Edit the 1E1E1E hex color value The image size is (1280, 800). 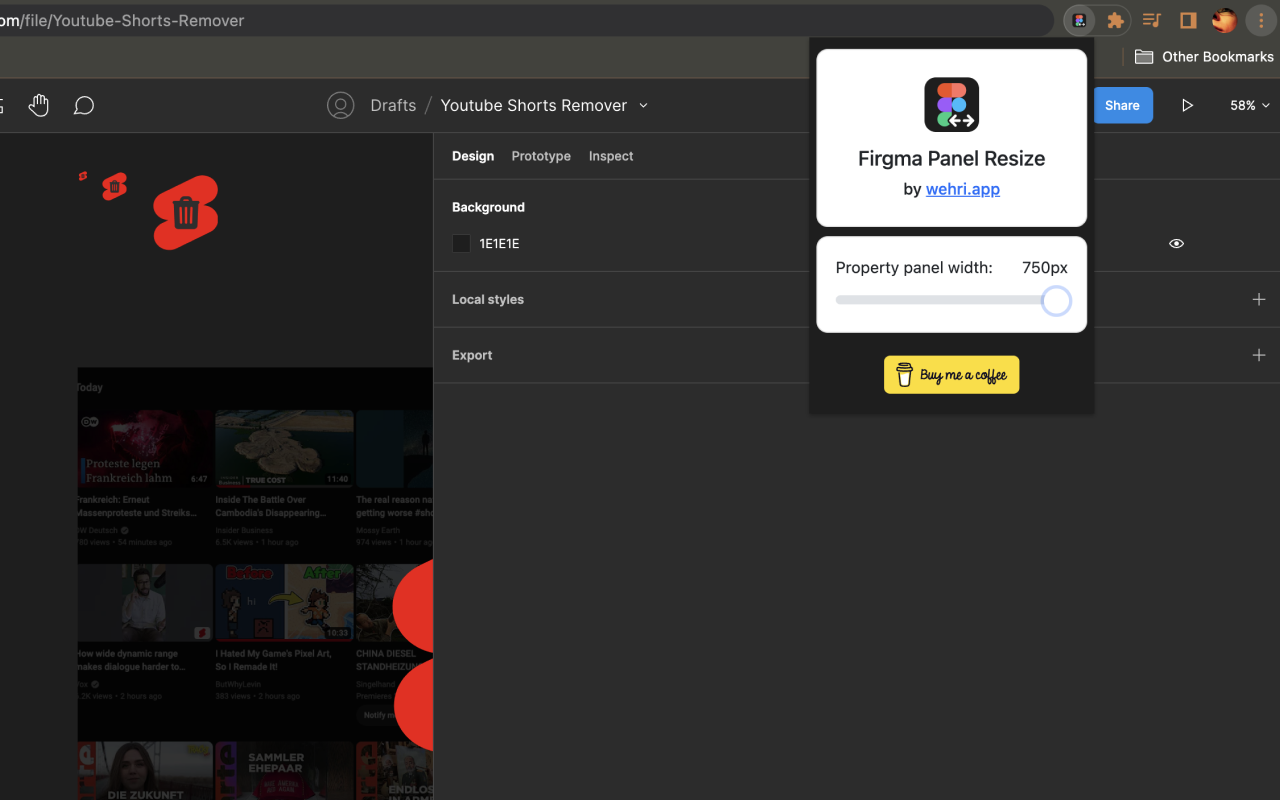[x=500, y=243]
